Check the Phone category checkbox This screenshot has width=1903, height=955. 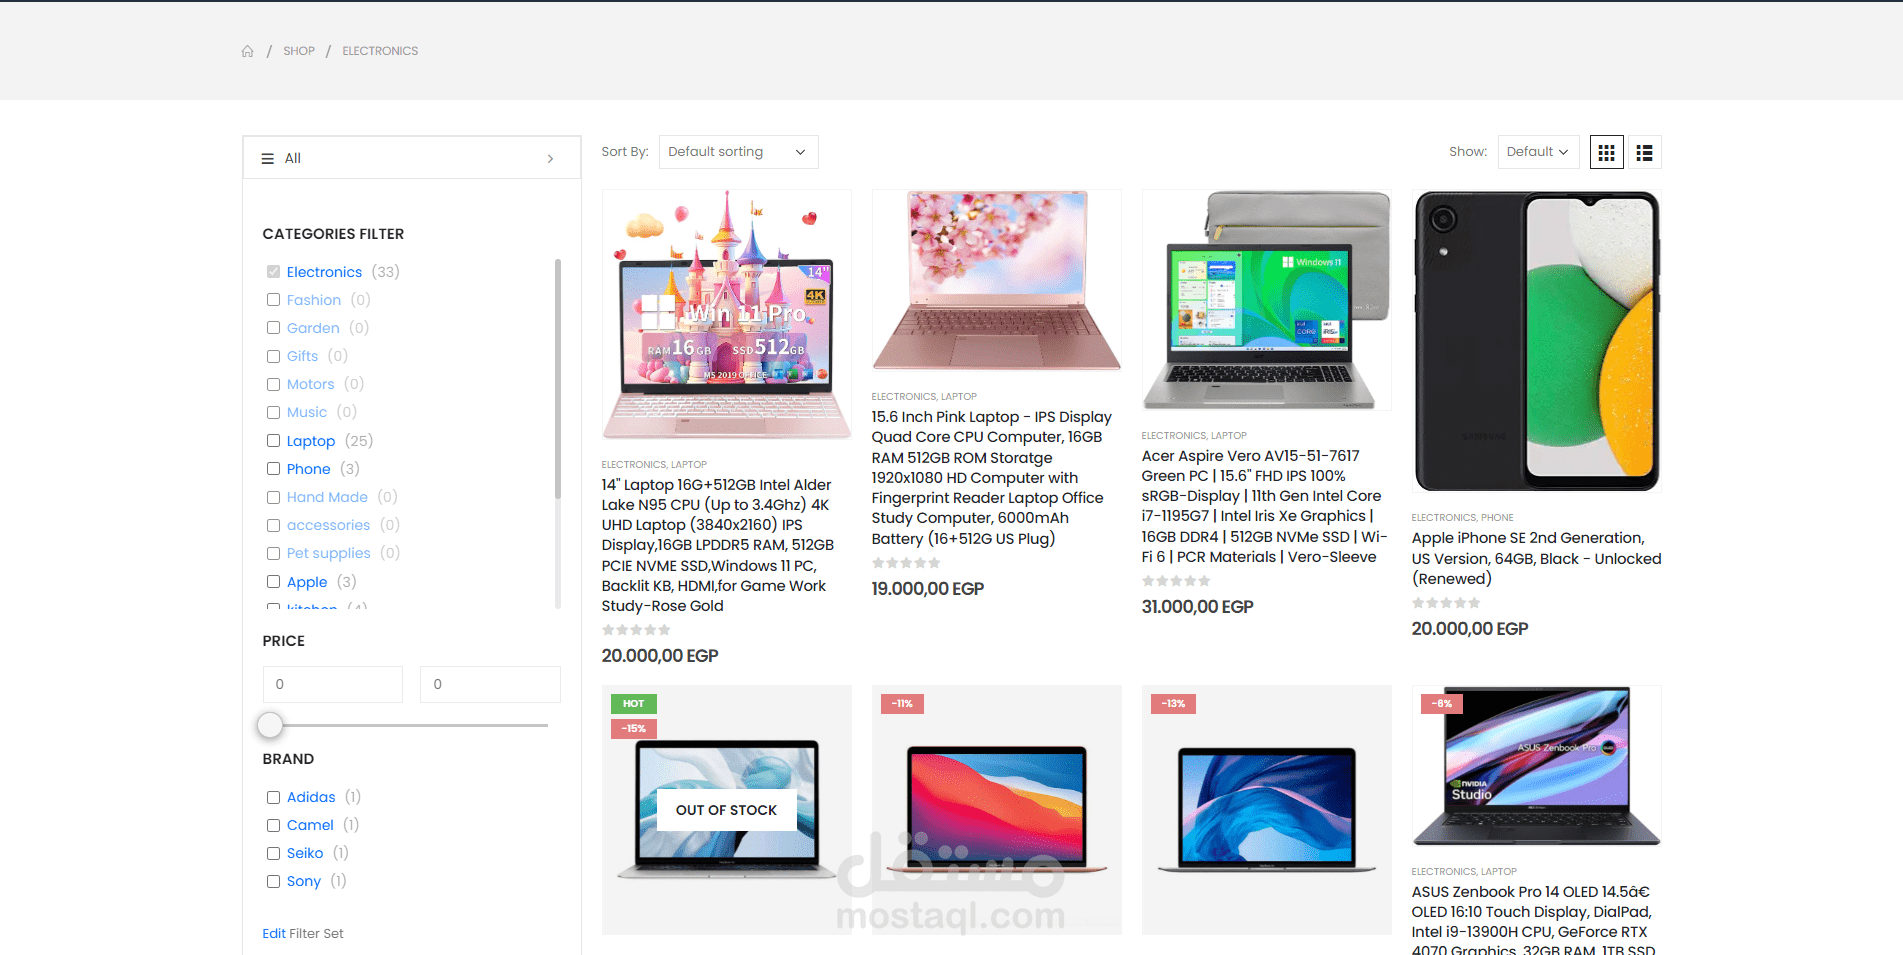(x=273, y=469)
